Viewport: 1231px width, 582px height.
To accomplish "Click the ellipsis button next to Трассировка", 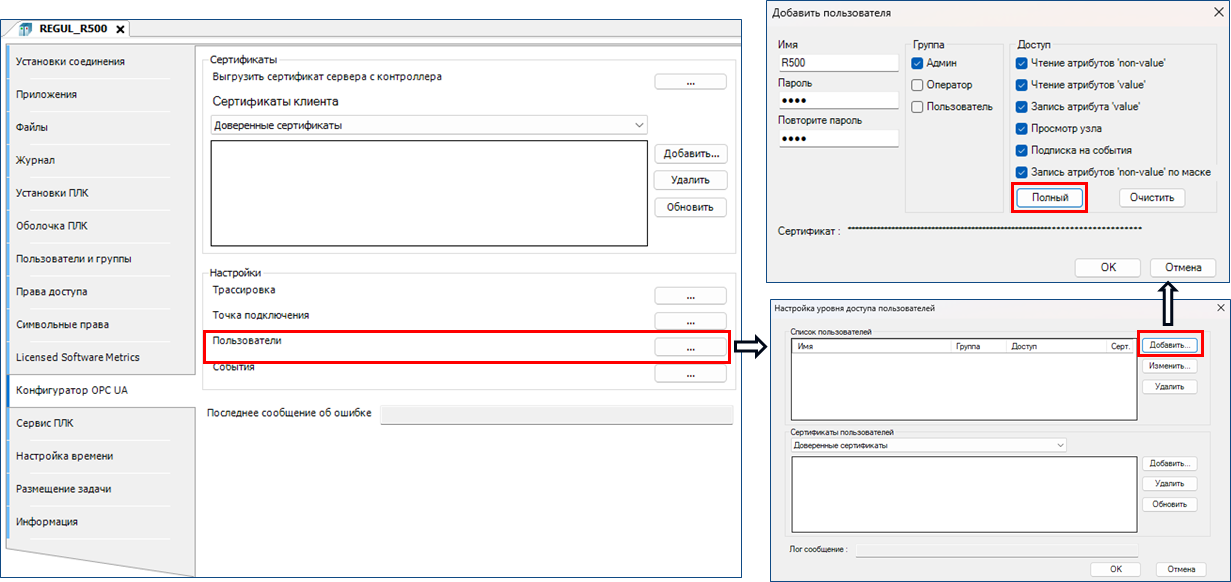I will (690, 296).
